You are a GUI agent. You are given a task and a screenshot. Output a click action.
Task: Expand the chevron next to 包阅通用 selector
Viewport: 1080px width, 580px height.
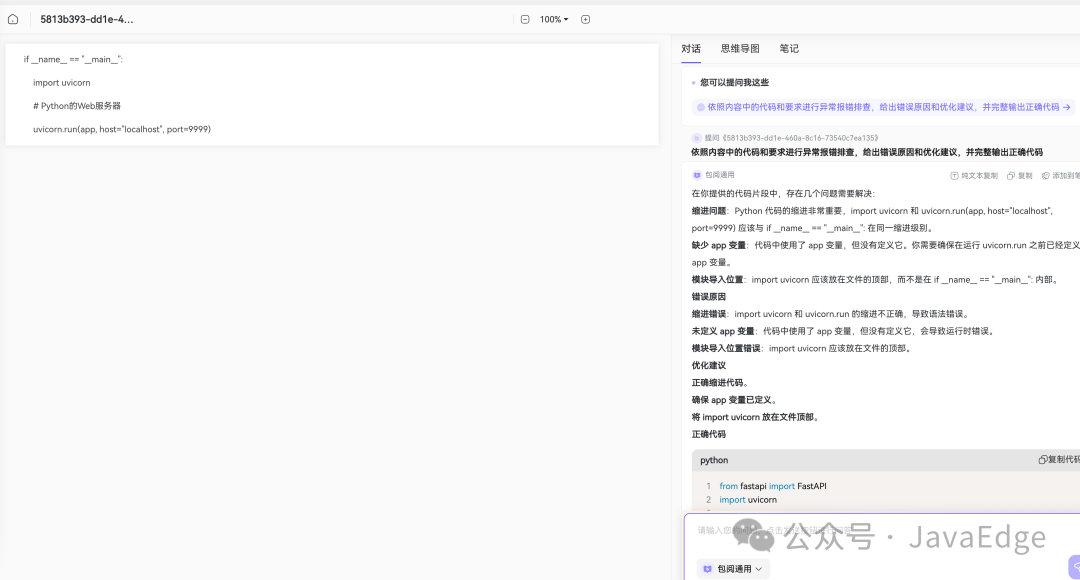tap(757, 567)
